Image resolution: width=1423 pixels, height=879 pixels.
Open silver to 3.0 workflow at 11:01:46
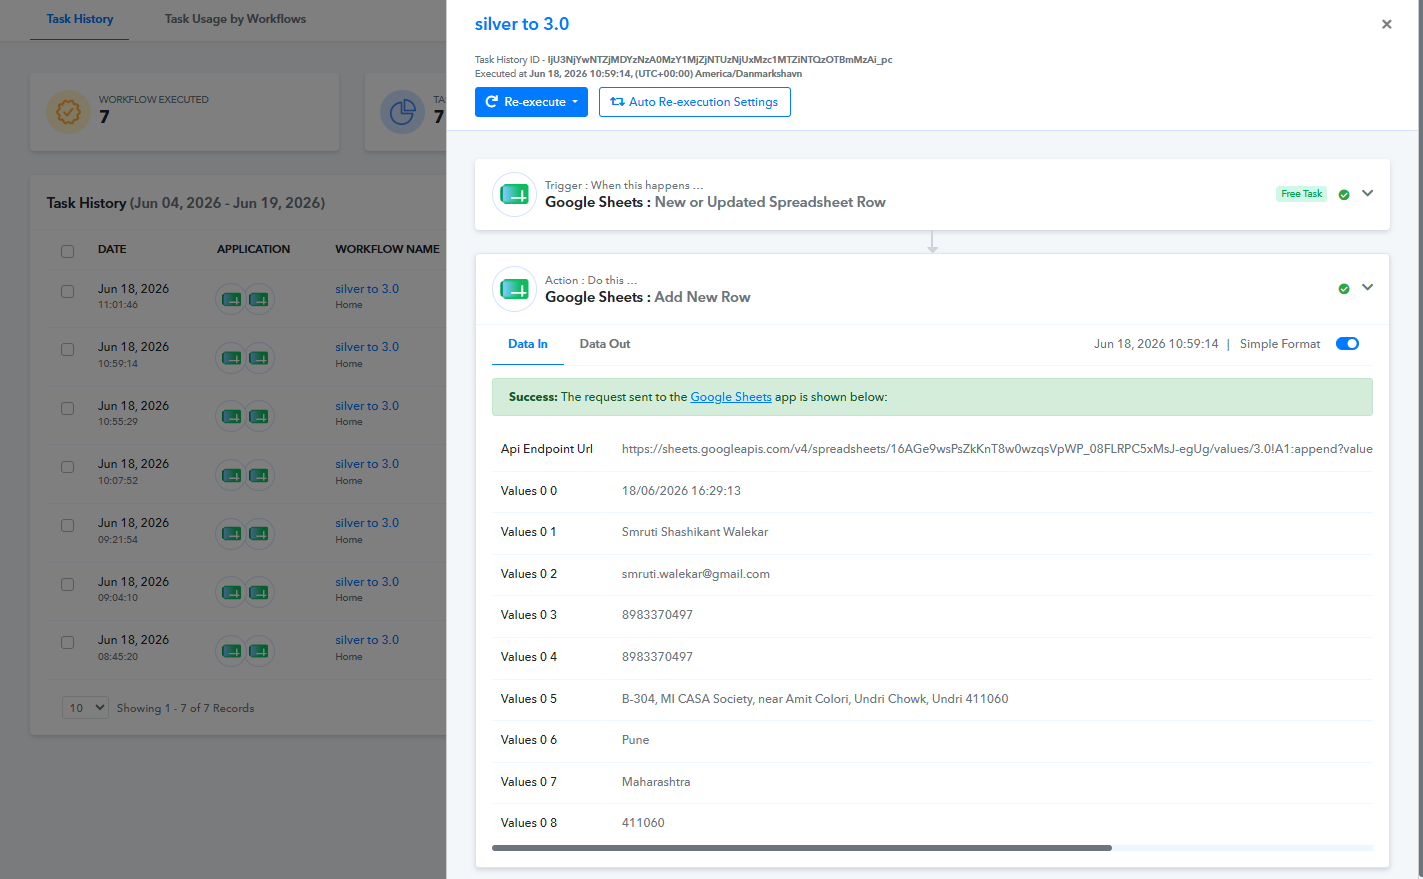tap(367, 289)
